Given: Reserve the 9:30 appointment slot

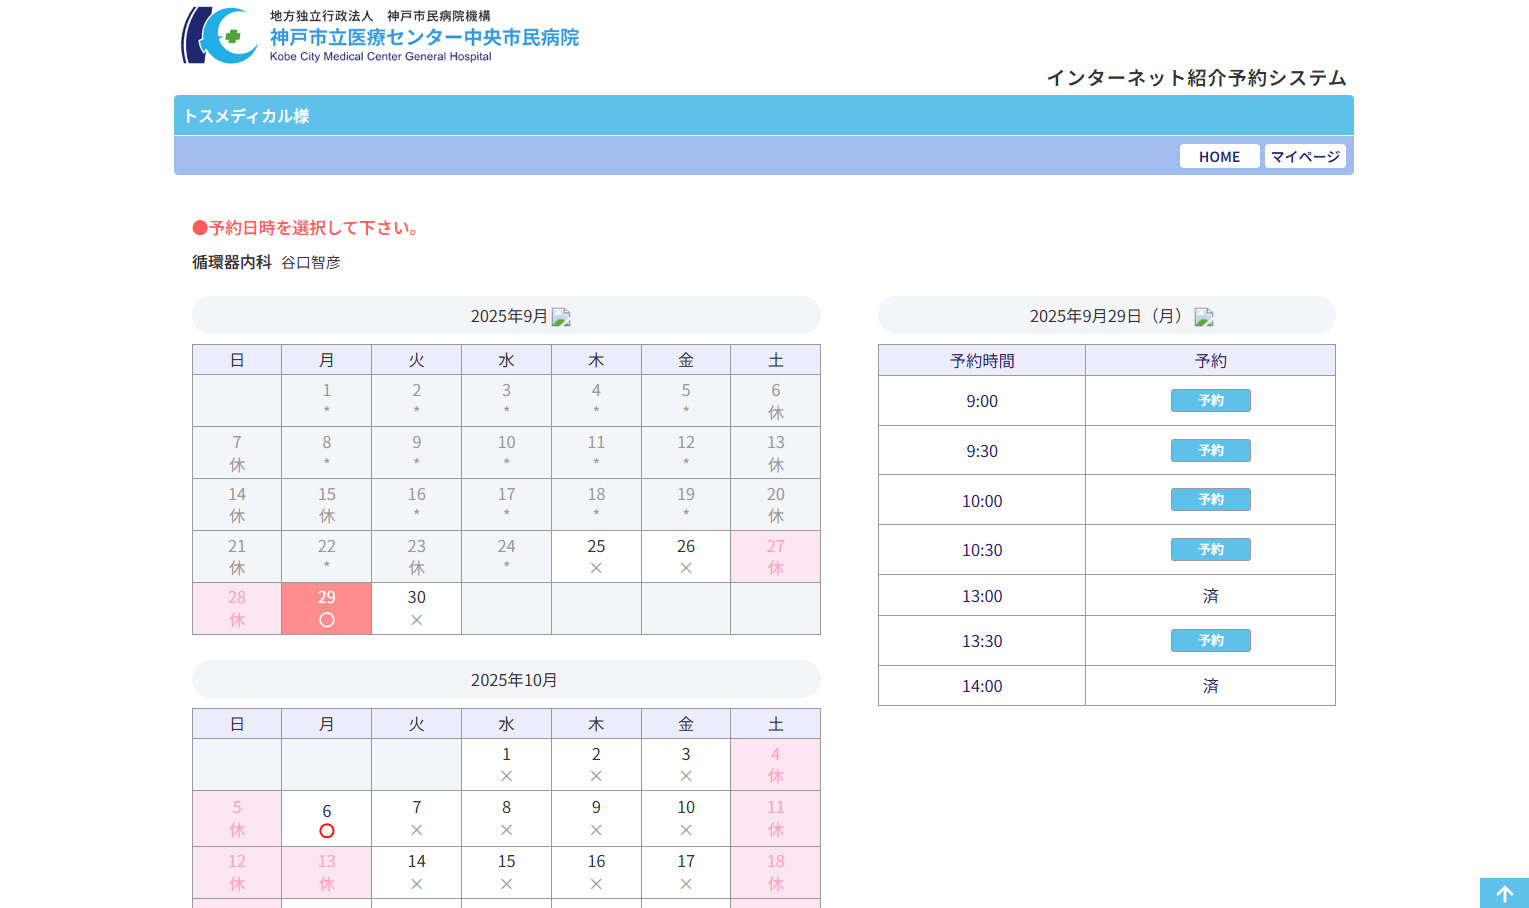Looking at the screenshot, I should coord(1210,451).
